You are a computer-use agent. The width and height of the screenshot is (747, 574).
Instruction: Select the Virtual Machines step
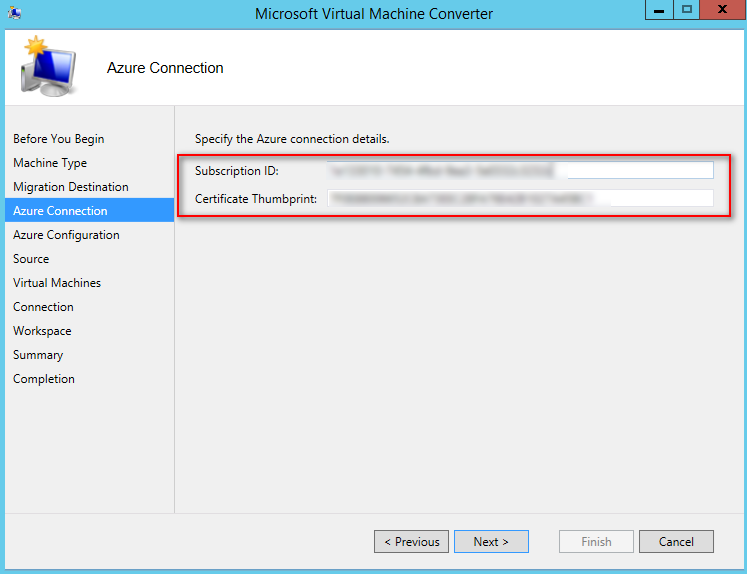point(57,283)
